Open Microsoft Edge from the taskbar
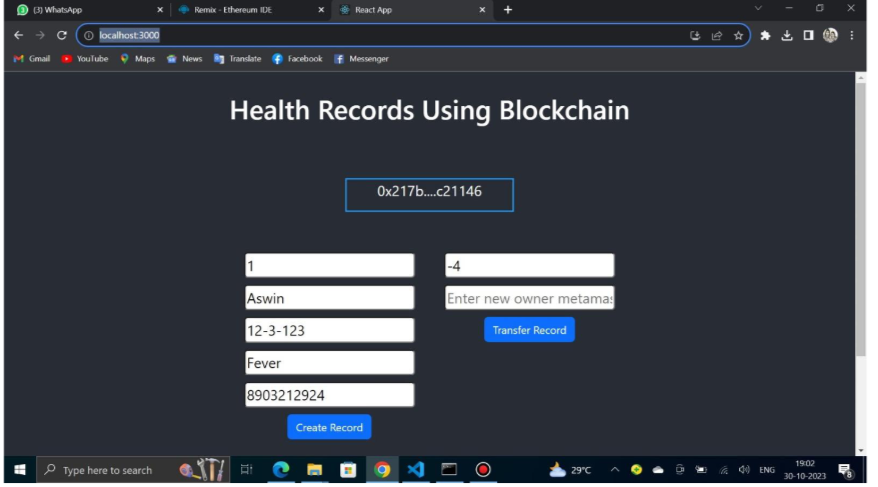Viewport: 878px width, 487px height. tap(281, 469)
